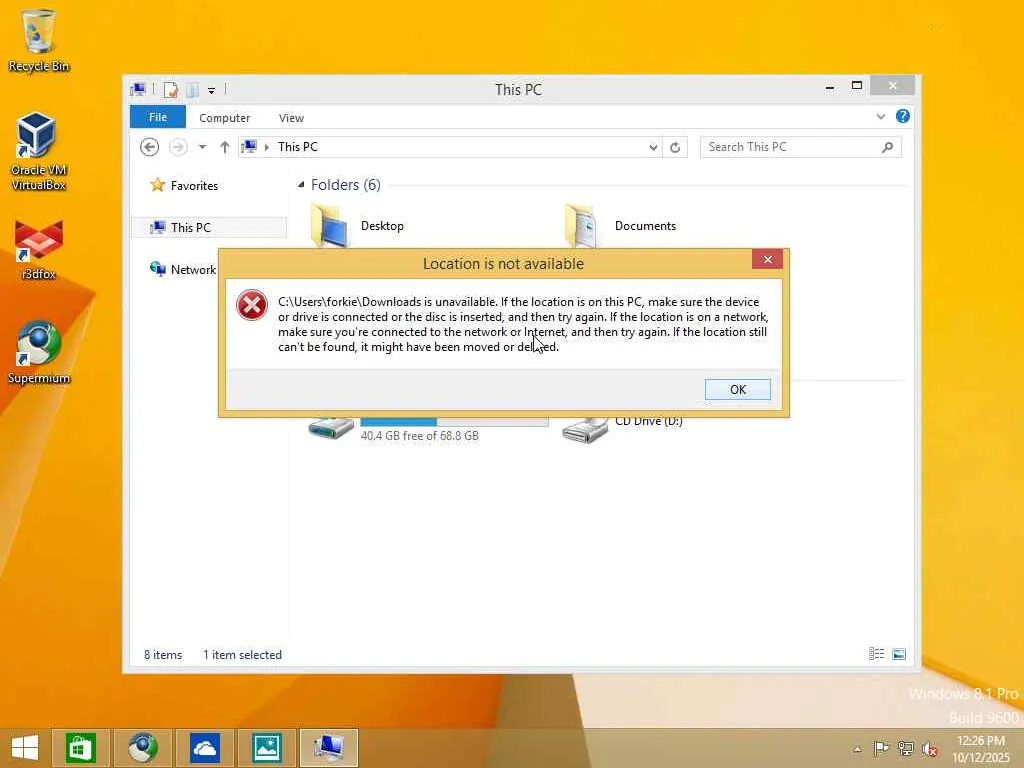Click the 40.4 GB free of 68.8 GB text
The image size is (1024, 768).
(x=419, y=436)
